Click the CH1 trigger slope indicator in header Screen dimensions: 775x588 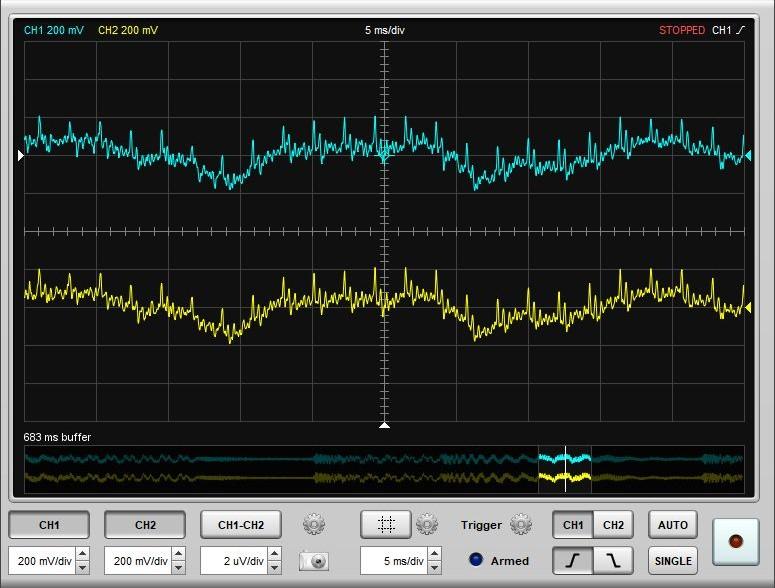coord(728,30)
